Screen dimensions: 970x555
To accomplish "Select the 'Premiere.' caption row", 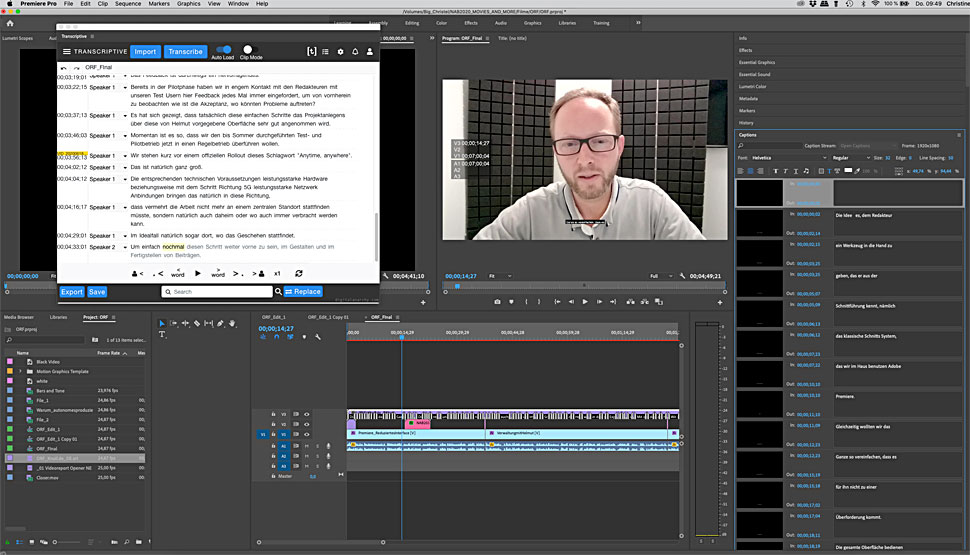I will tap(849, 403).
